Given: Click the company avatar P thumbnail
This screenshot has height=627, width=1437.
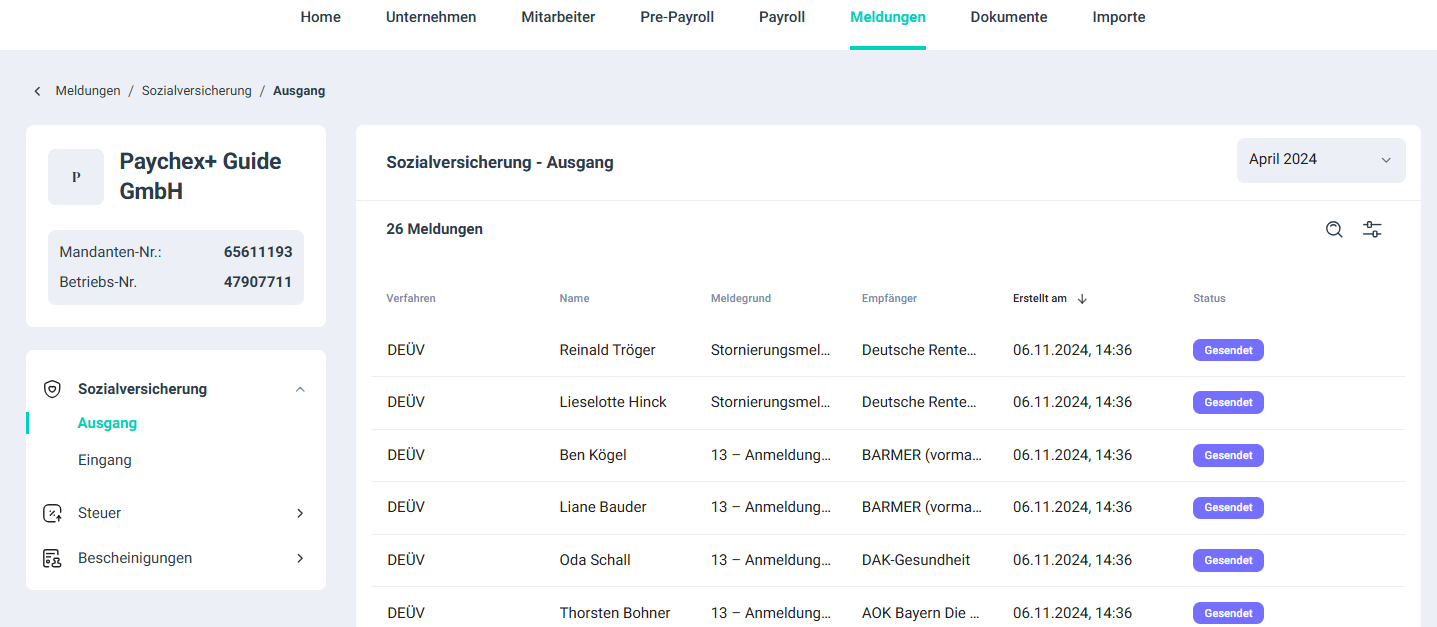Looking at the screenshot, I should point(76,177).
